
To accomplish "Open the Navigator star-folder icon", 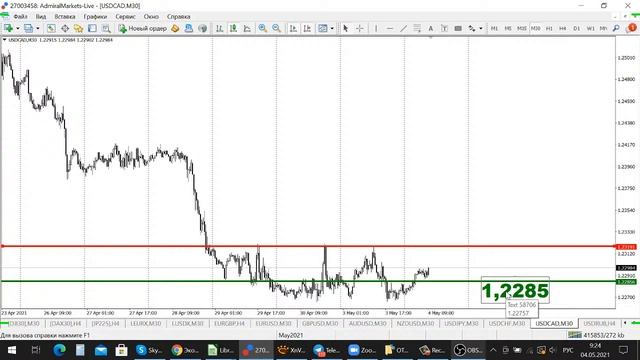I will click(78, 28).
